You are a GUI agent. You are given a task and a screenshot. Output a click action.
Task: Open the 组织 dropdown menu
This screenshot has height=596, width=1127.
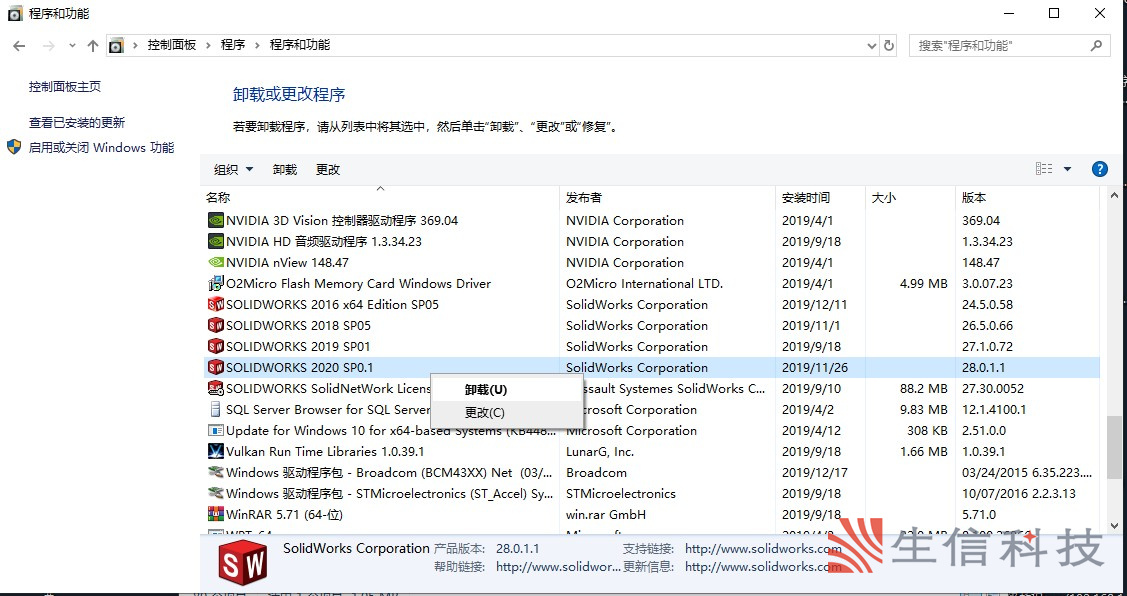pos(234,170)
